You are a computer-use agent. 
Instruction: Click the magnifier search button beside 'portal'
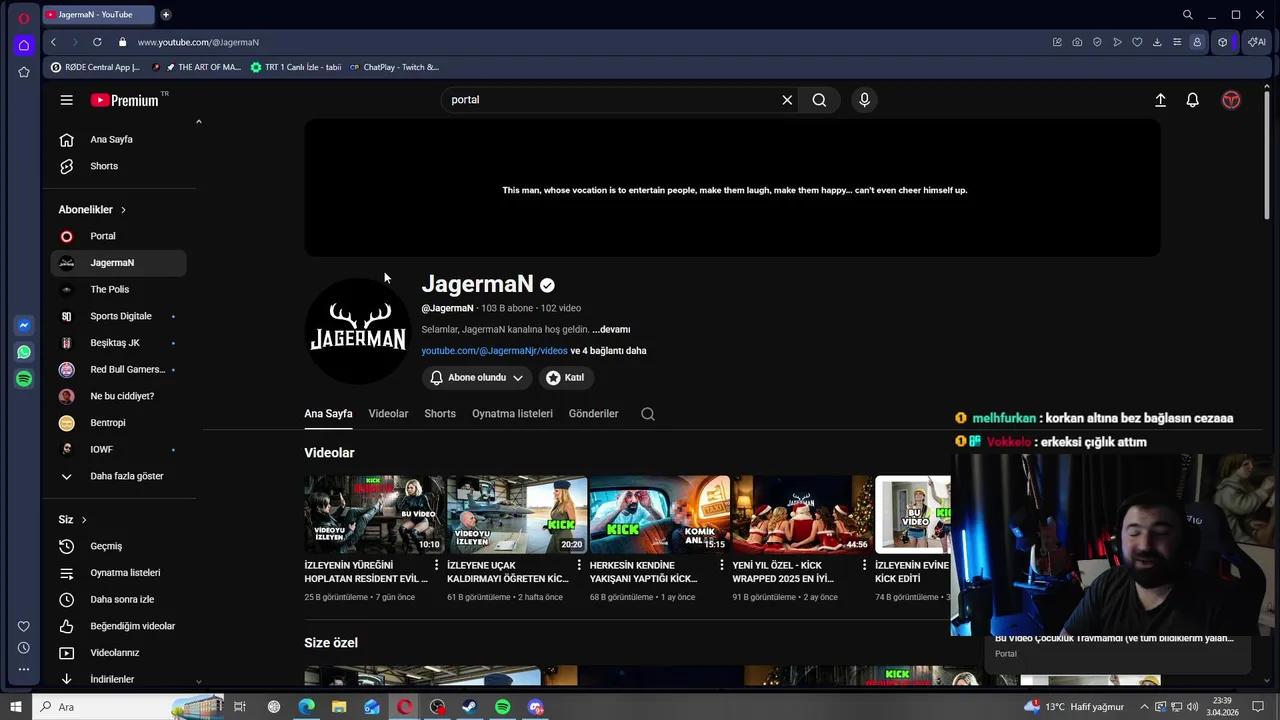tap(819, 100)
